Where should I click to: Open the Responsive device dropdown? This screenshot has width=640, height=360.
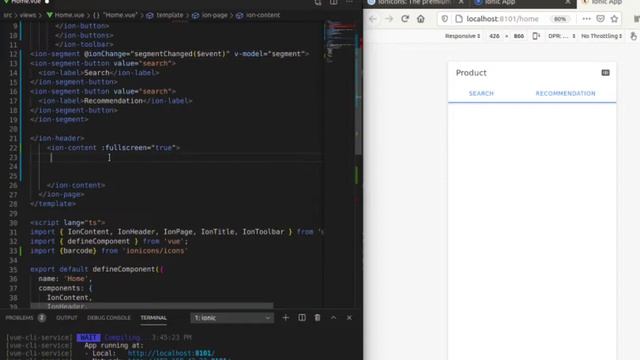coord(462,36)
